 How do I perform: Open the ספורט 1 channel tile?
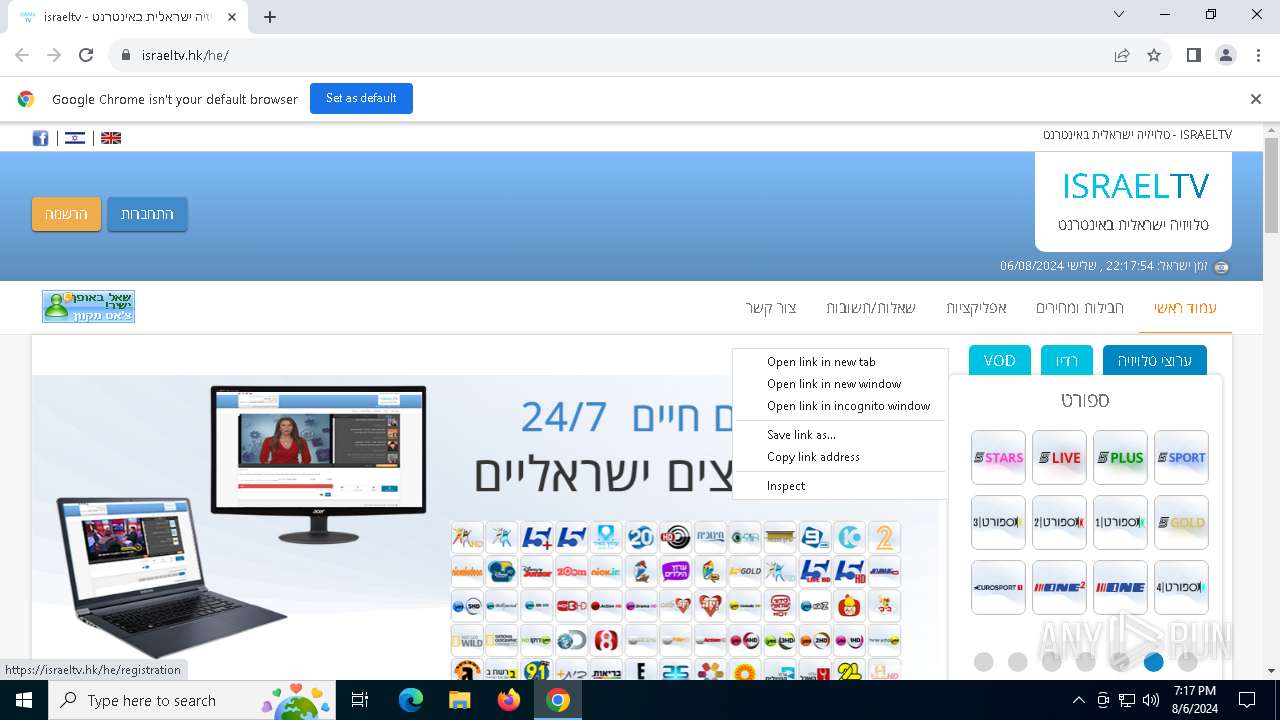[1120, 523]
